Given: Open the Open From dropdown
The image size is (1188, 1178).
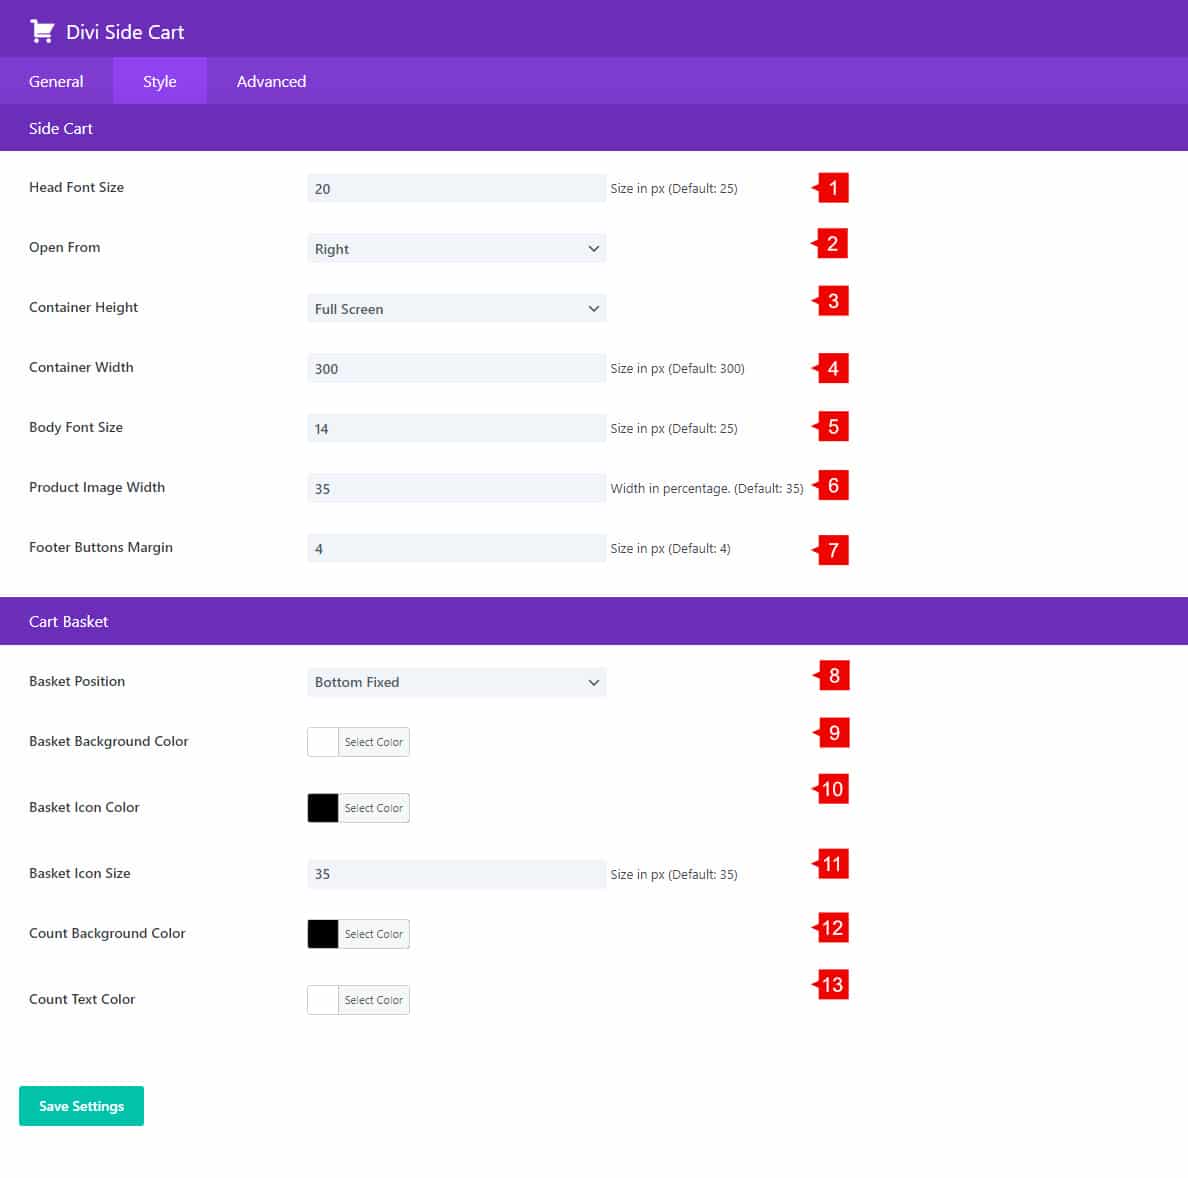Looking at the screenshot, I should [x=456, y=249].
